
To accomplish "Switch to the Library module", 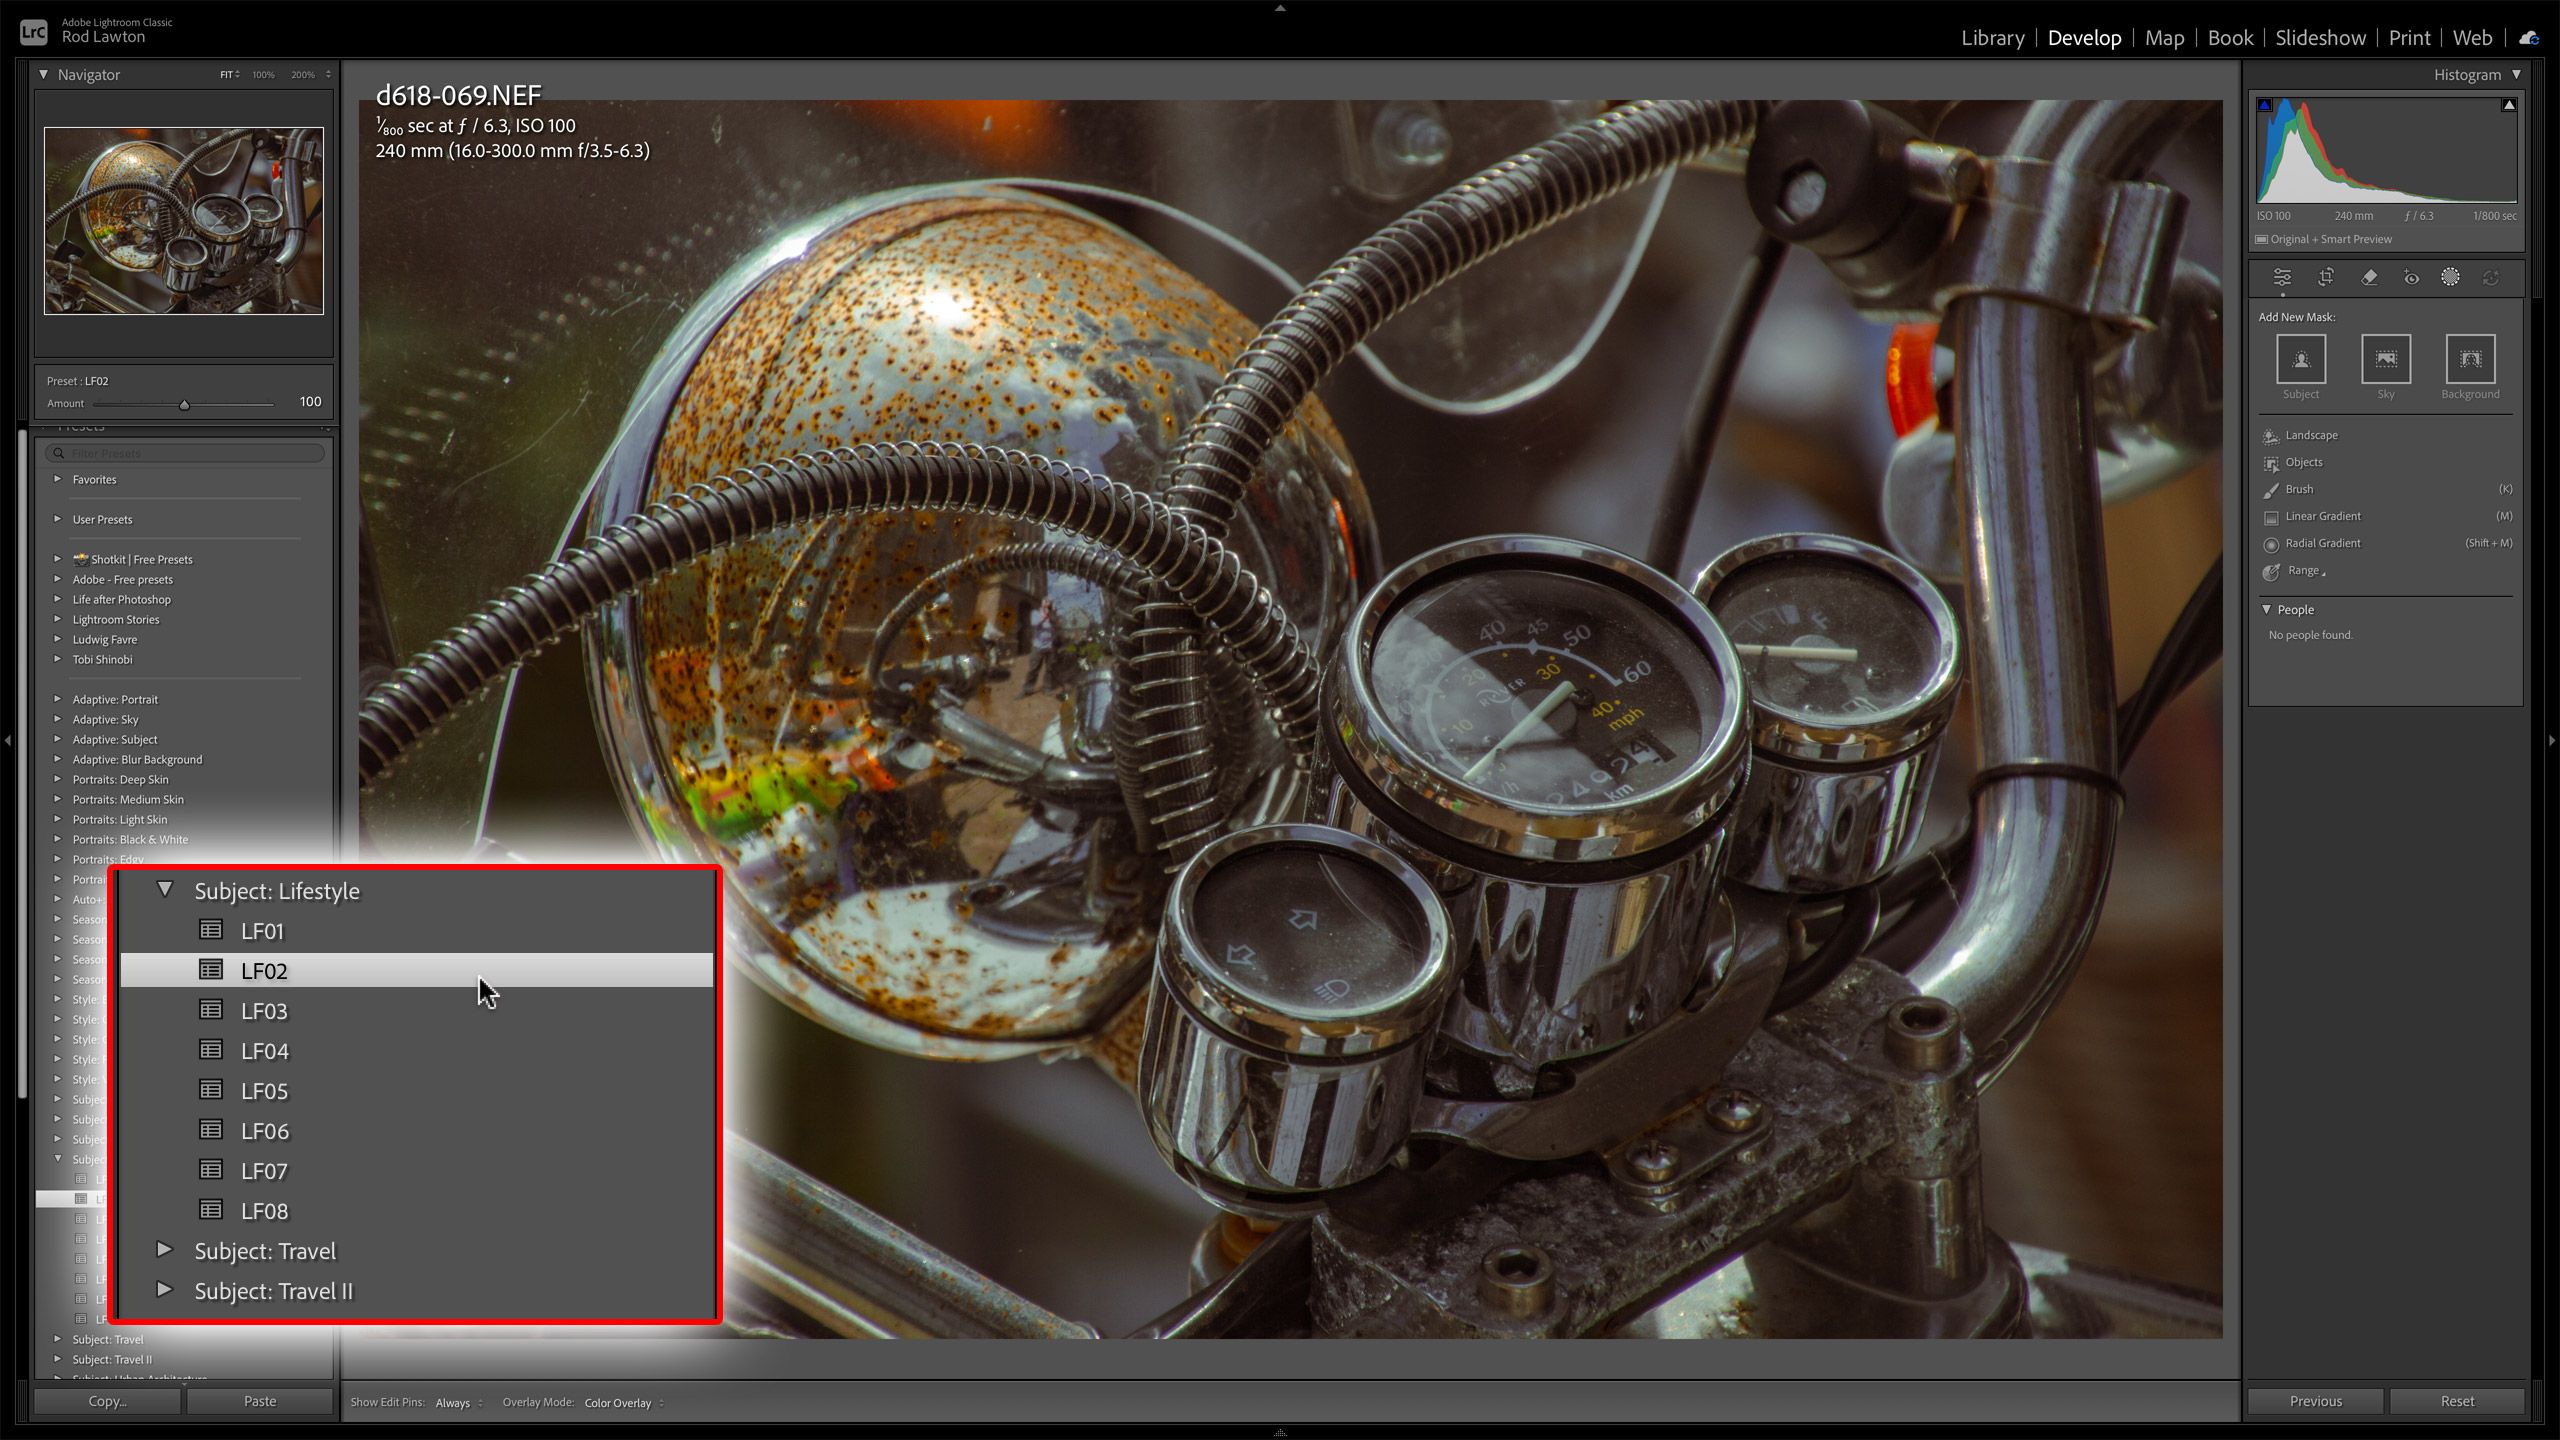I will [1992, 38].
